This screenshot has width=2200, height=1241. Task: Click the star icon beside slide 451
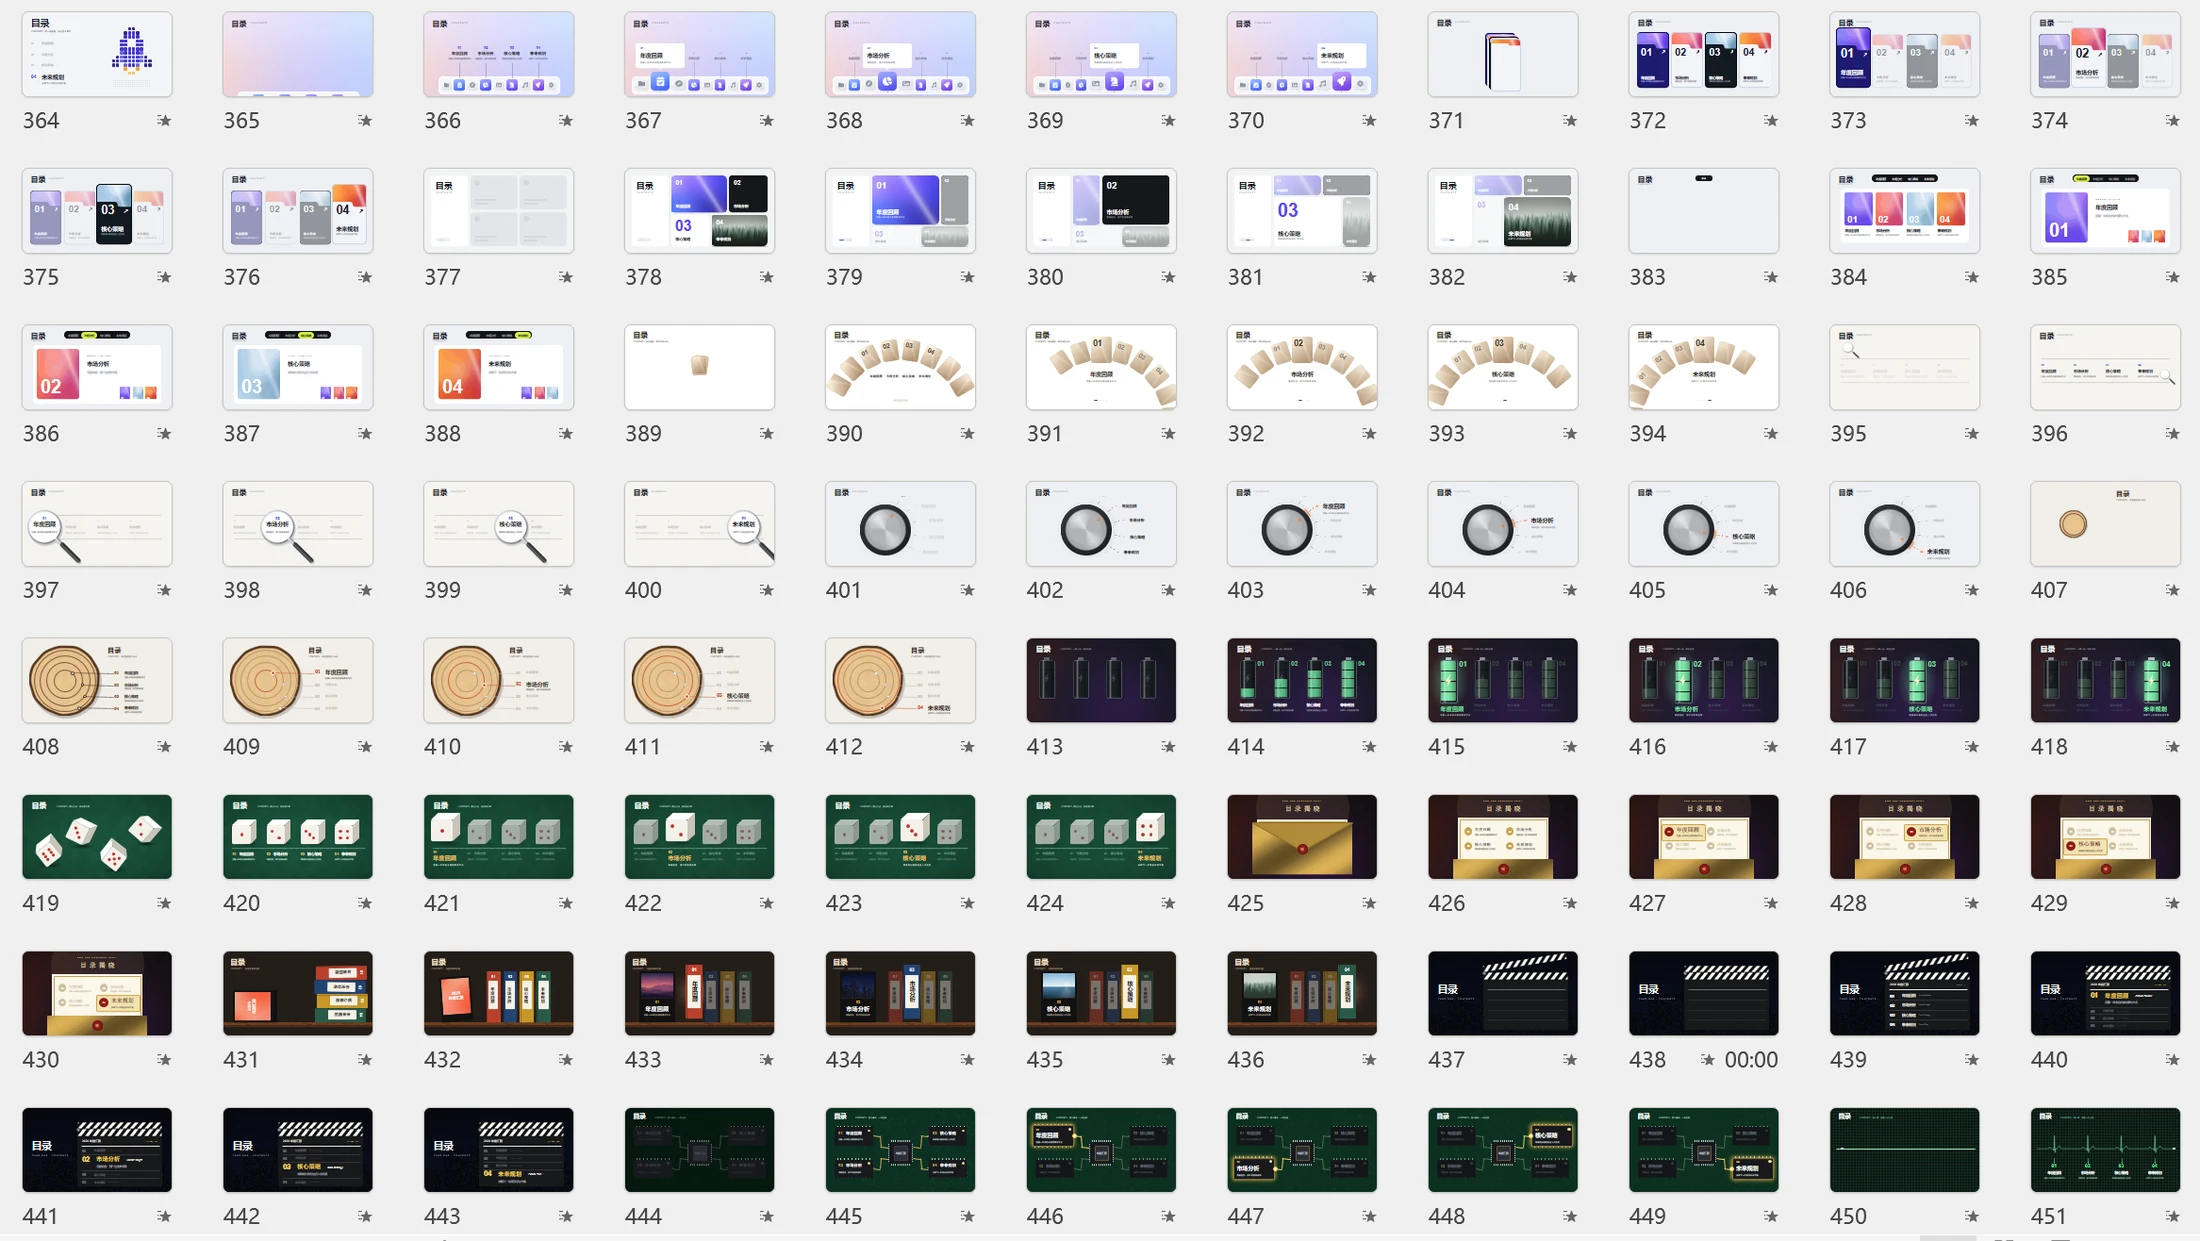pyautogui.click(x=2173, y=1217)
